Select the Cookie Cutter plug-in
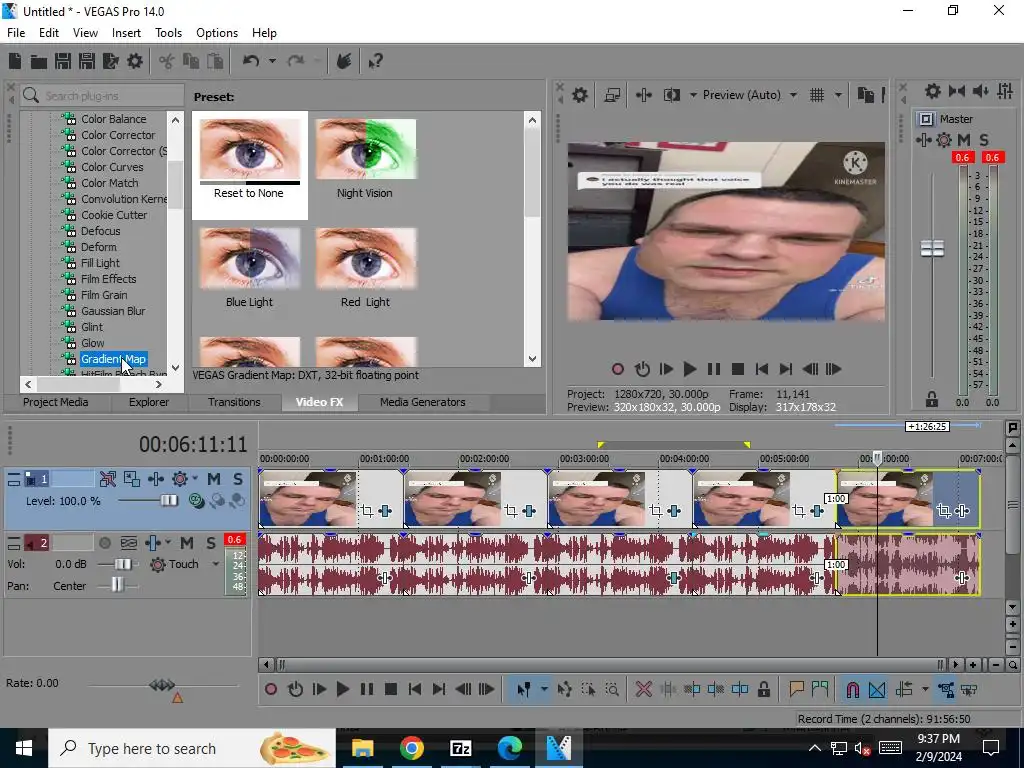 pos(114,215)
